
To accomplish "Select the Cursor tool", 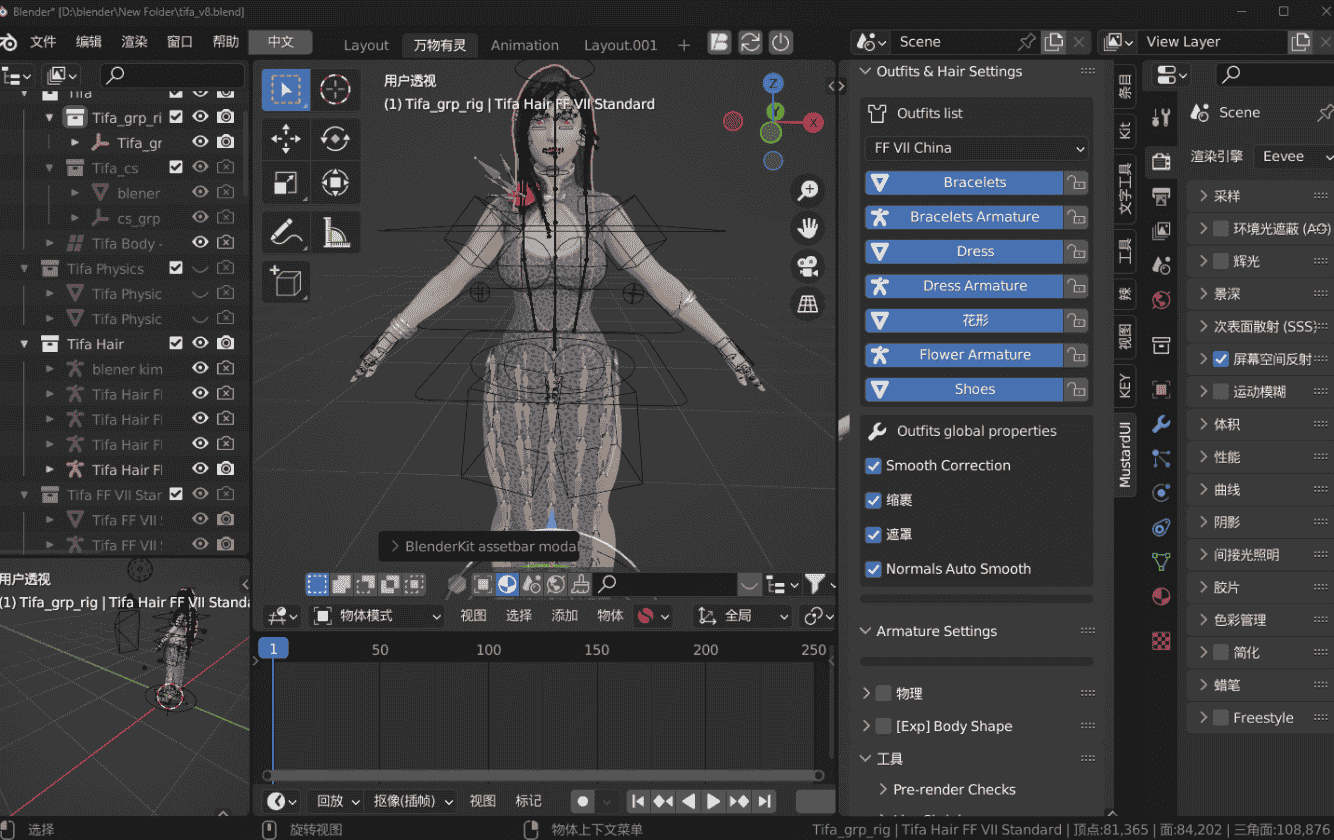I will (334, 90).
